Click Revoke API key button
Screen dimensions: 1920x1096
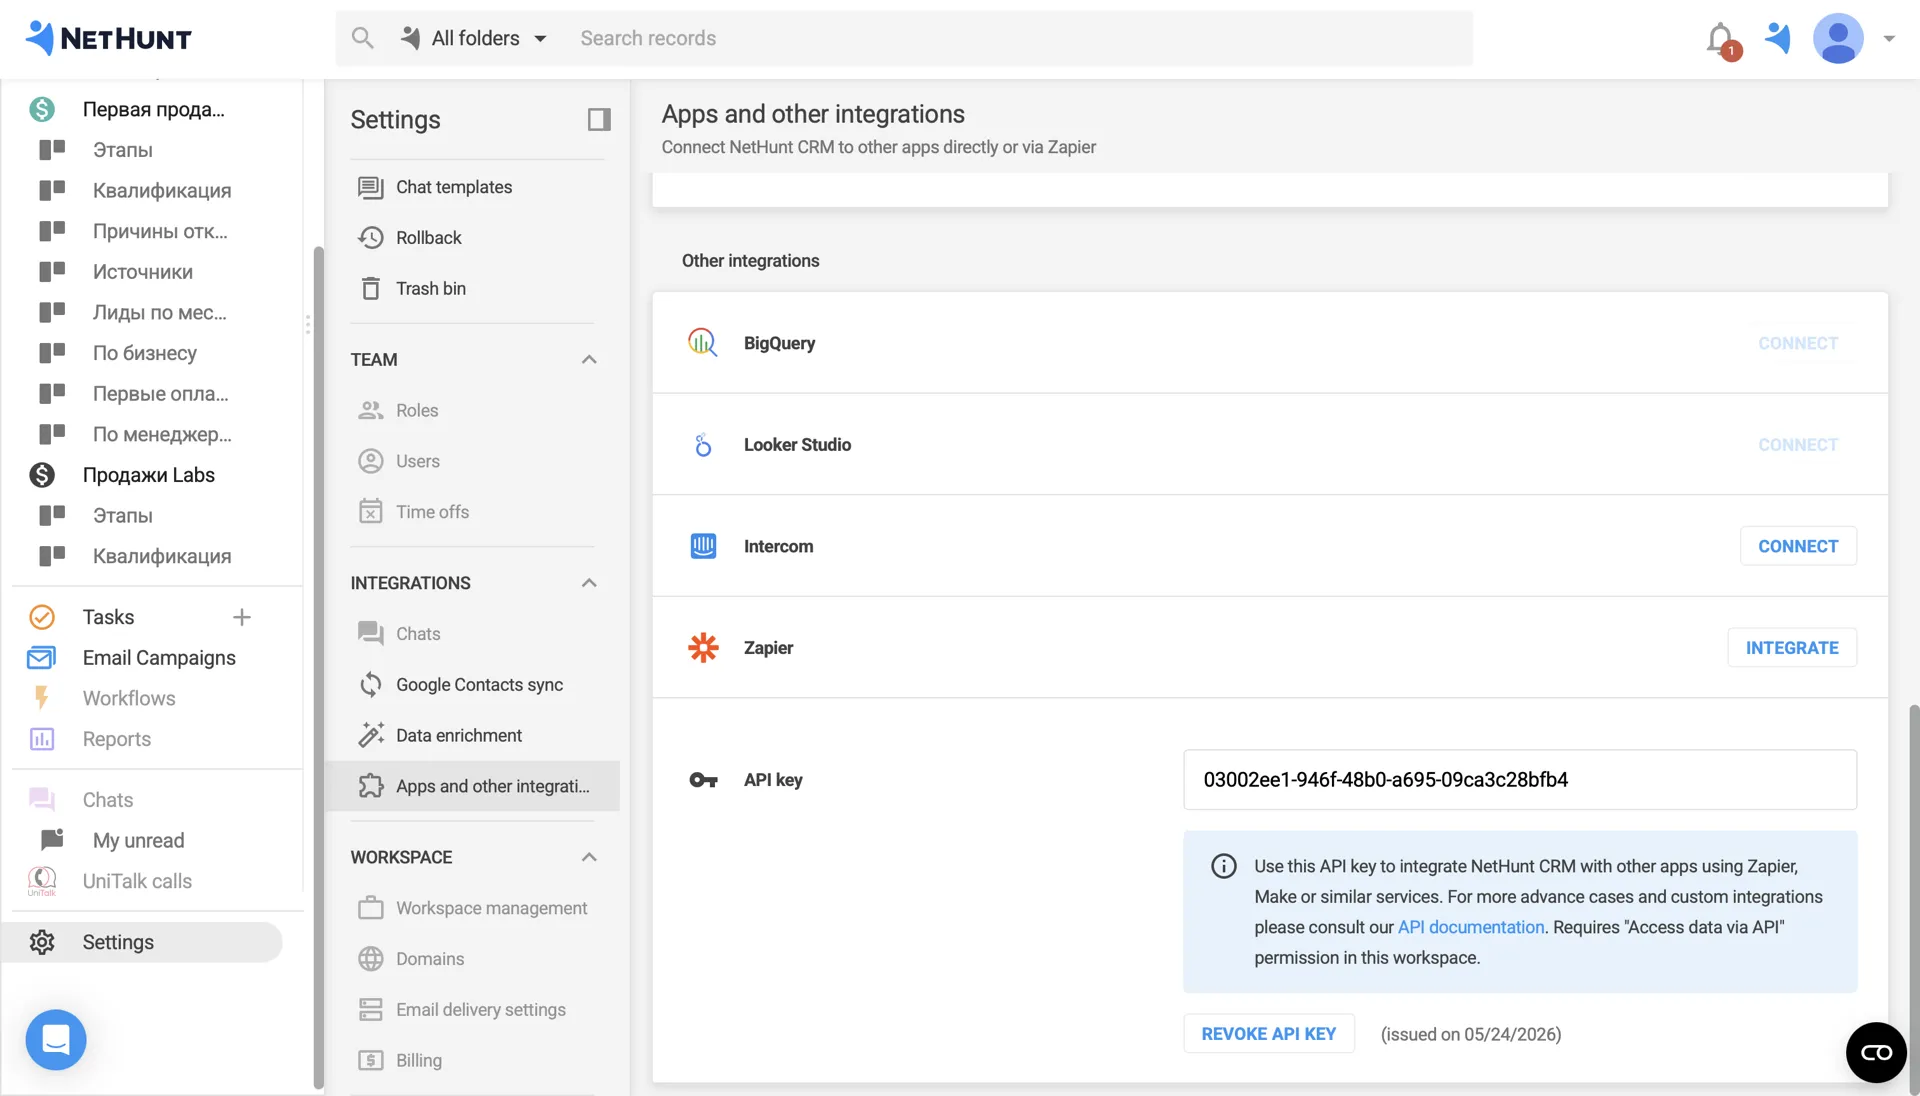coord(1269,1034)
